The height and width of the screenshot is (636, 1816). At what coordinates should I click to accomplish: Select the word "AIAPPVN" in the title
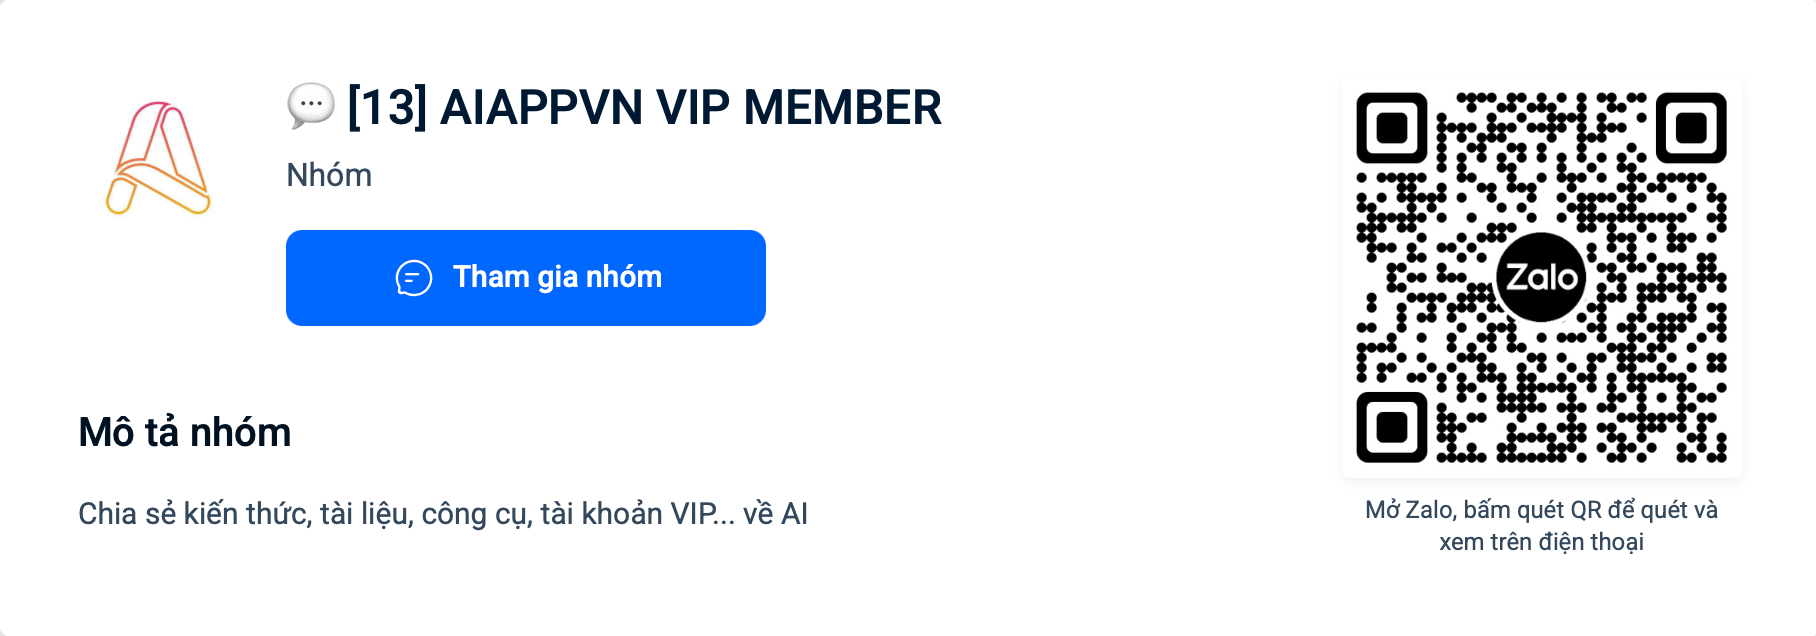pyautogui.click(x=541, y=107)
